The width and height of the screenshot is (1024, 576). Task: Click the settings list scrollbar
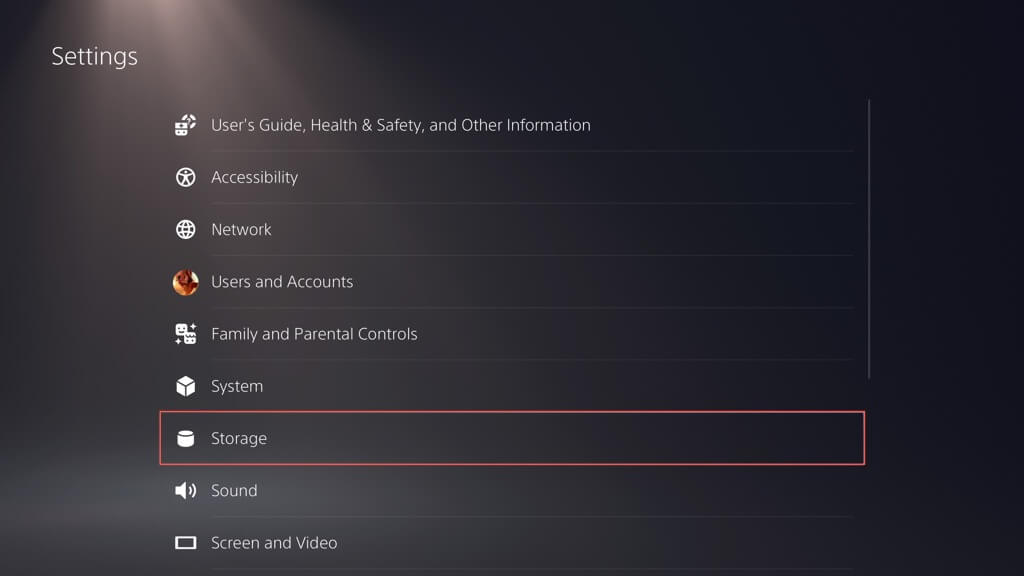[869, 238]
